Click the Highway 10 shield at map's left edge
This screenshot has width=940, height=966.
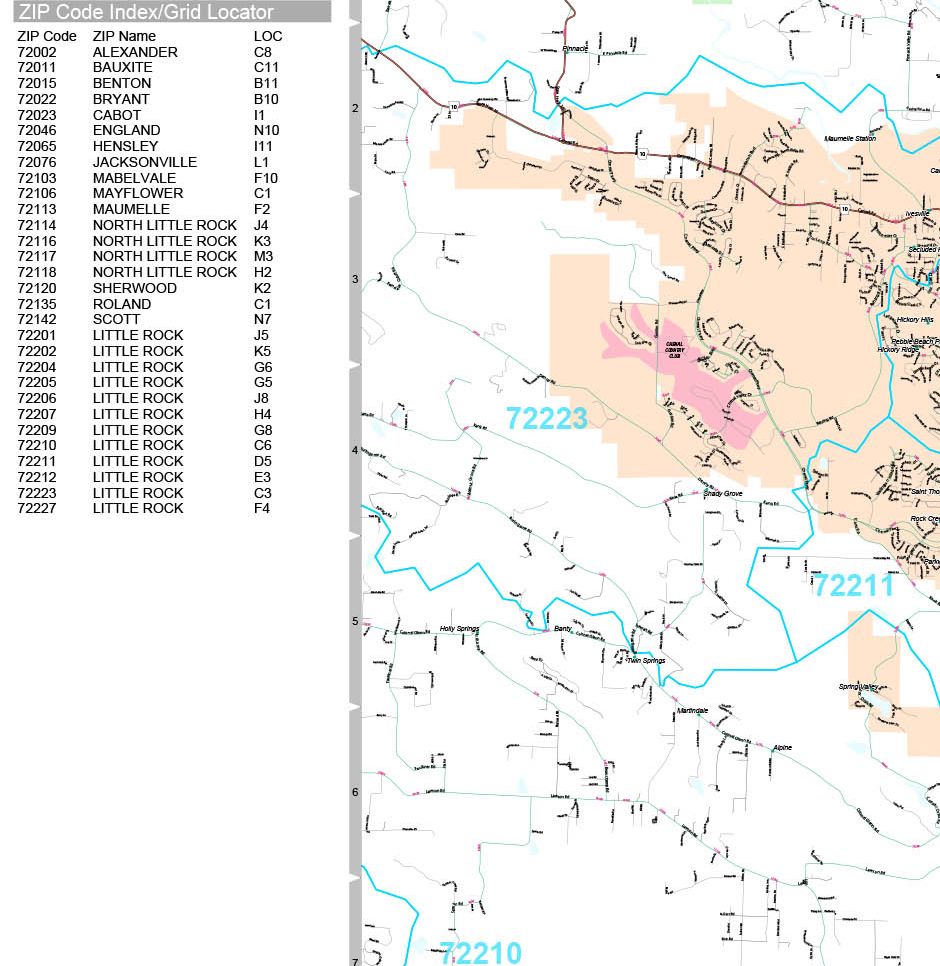[453, 107]
